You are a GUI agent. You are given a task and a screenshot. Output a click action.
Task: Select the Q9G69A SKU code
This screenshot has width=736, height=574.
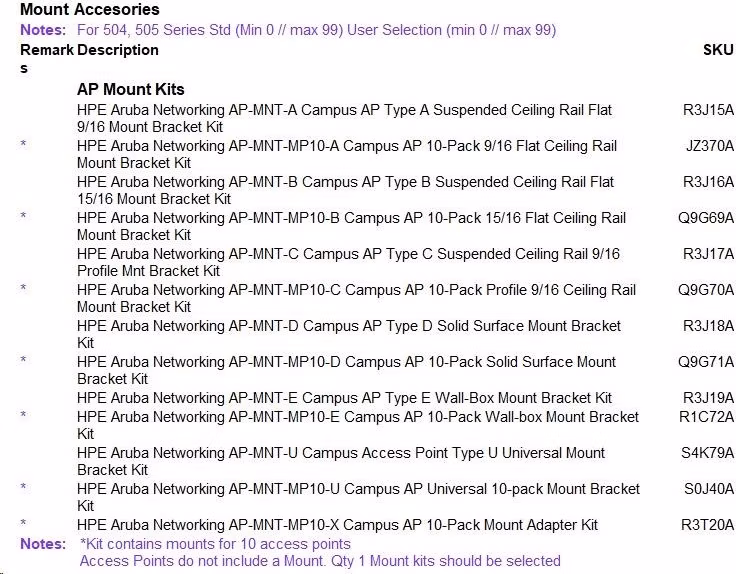(x=705, y=218)
